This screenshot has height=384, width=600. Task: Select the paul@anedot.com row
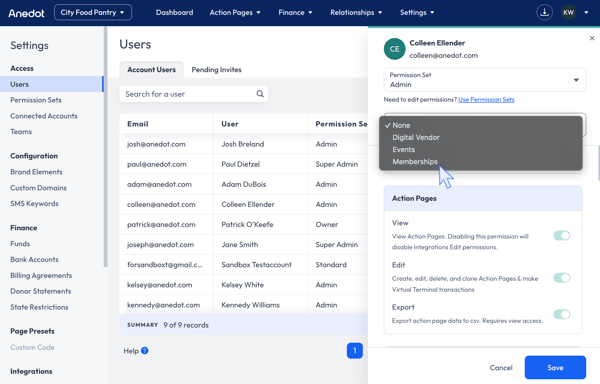[x=243, y=164]
